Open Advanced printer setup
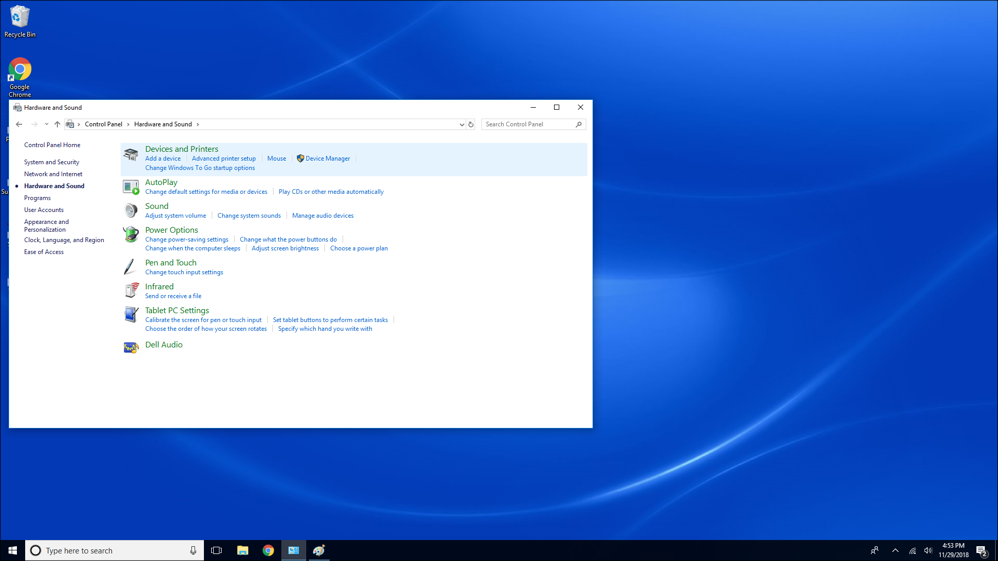The image size is (998, 561). [x=224, y=159]
